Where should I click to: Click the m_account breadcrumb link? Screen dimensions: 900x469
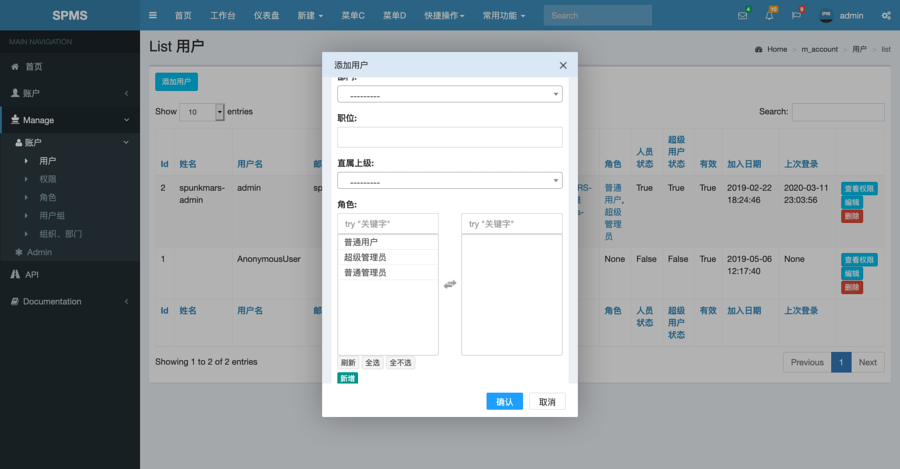820,49
